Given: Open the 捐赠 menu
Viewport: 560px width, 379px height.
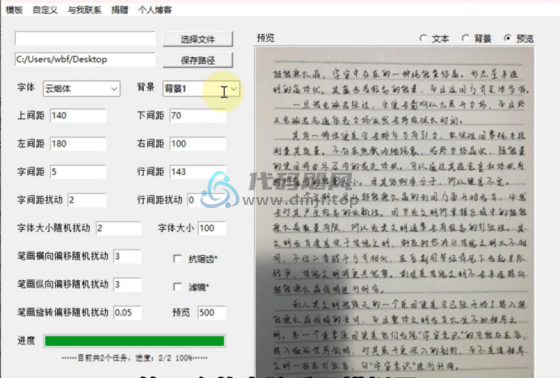Looking at the screenshot, I should (120, 10).
